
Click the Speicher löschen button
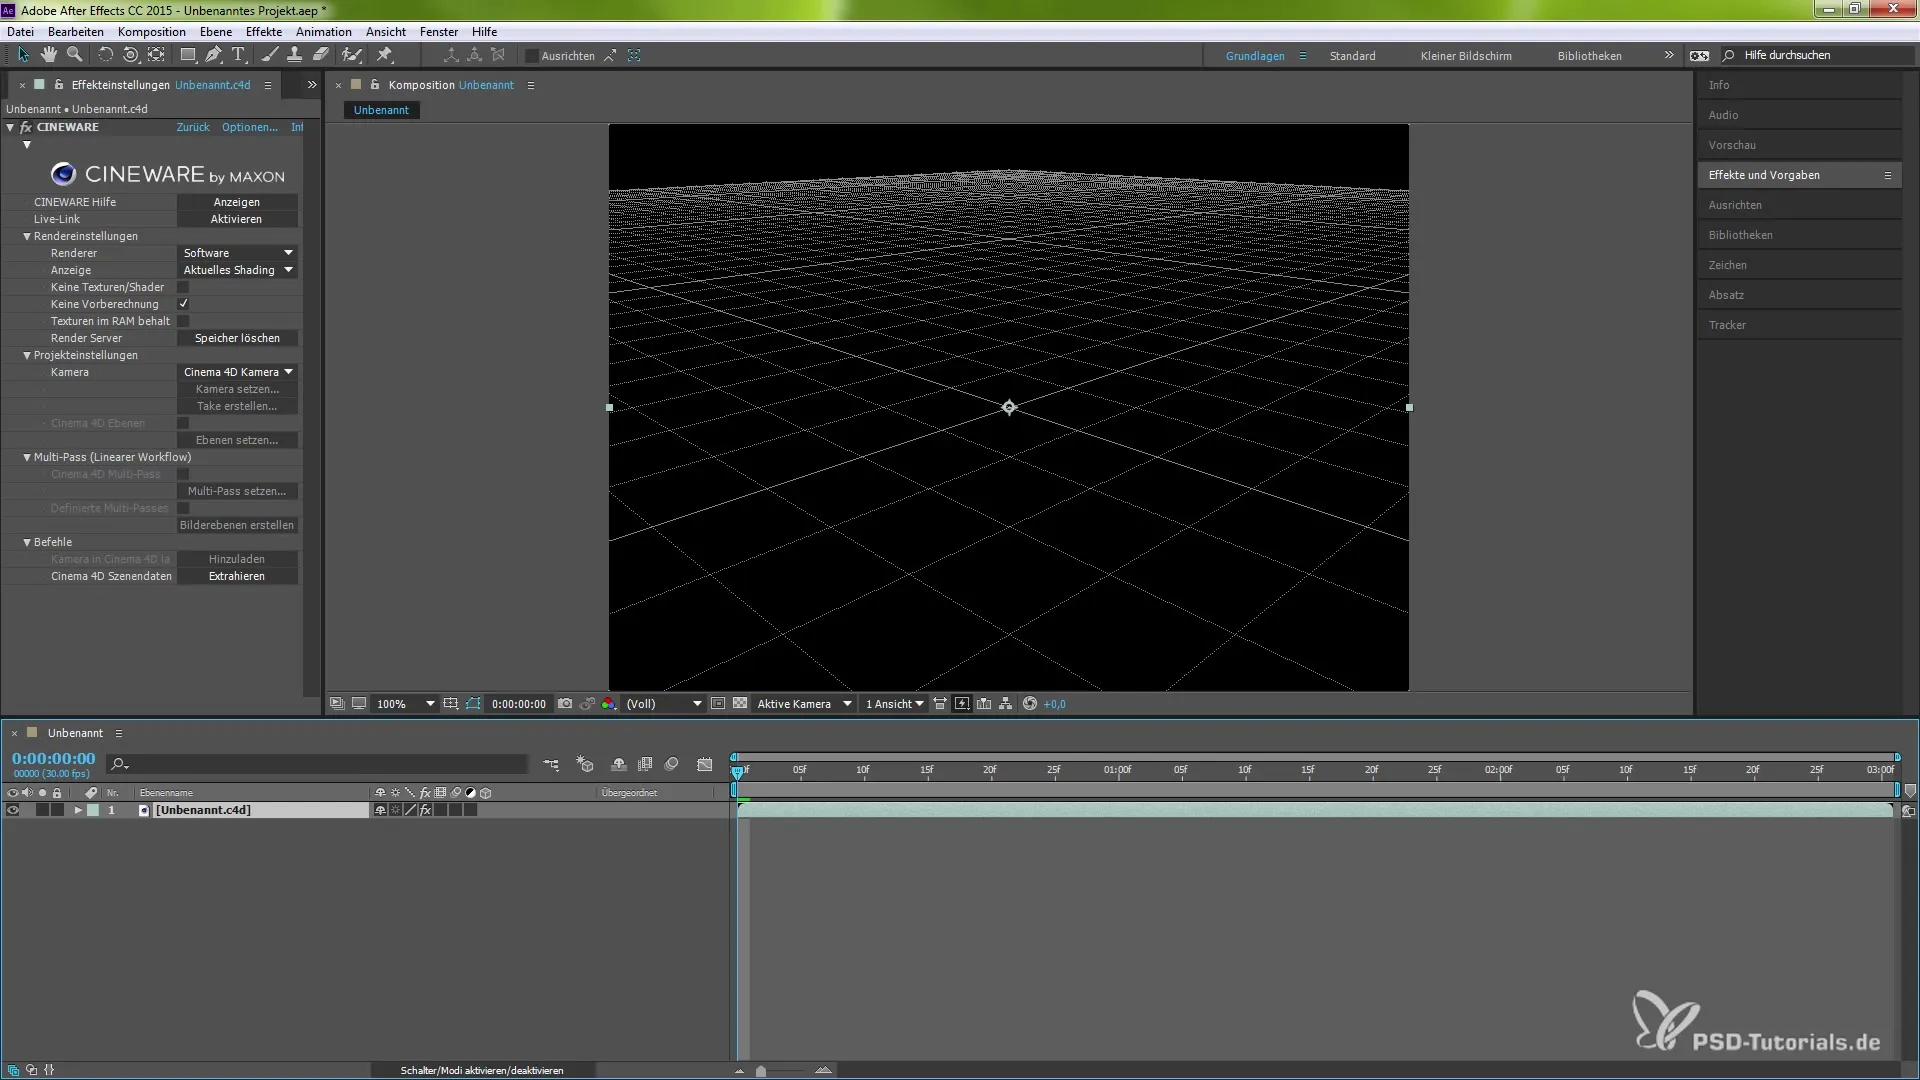(x=237, y=338)
